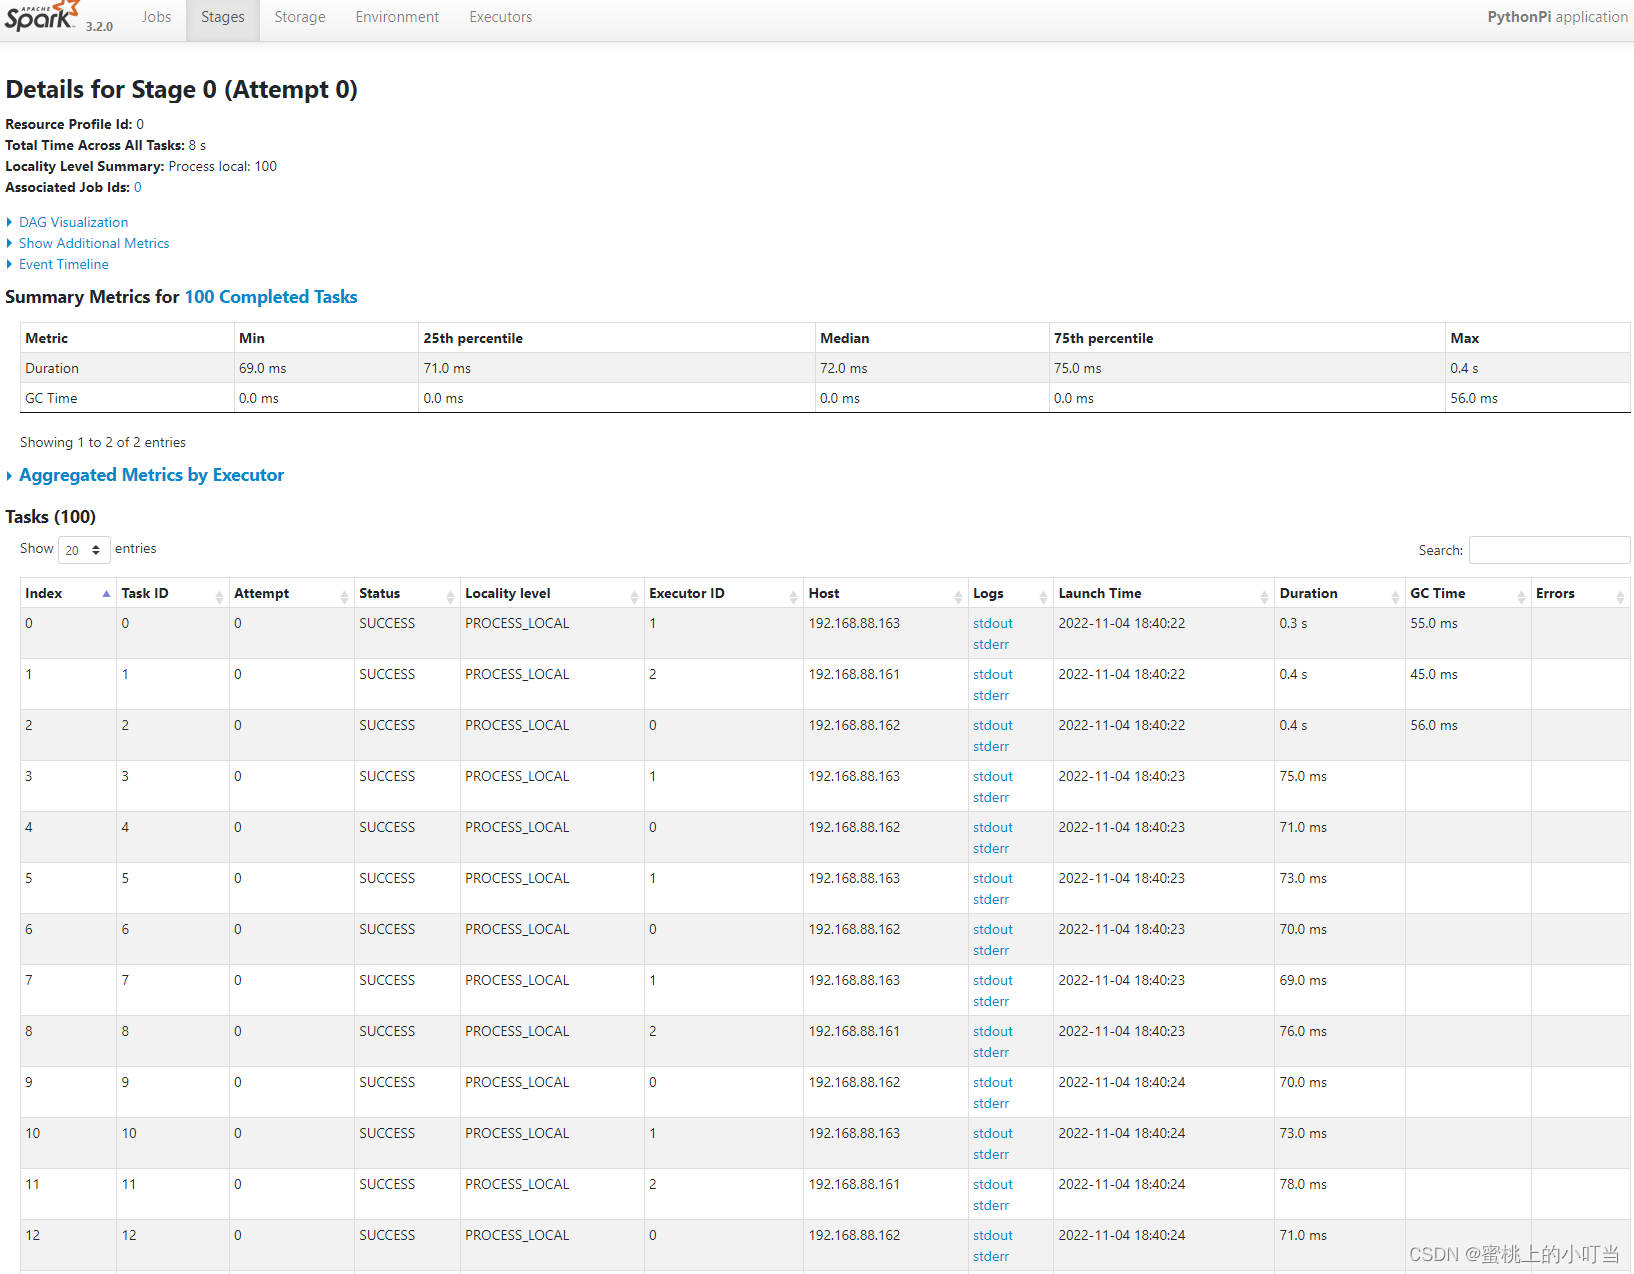Open stderr log for task index 8
1634x1274 pixels.
coord(991,1052)
